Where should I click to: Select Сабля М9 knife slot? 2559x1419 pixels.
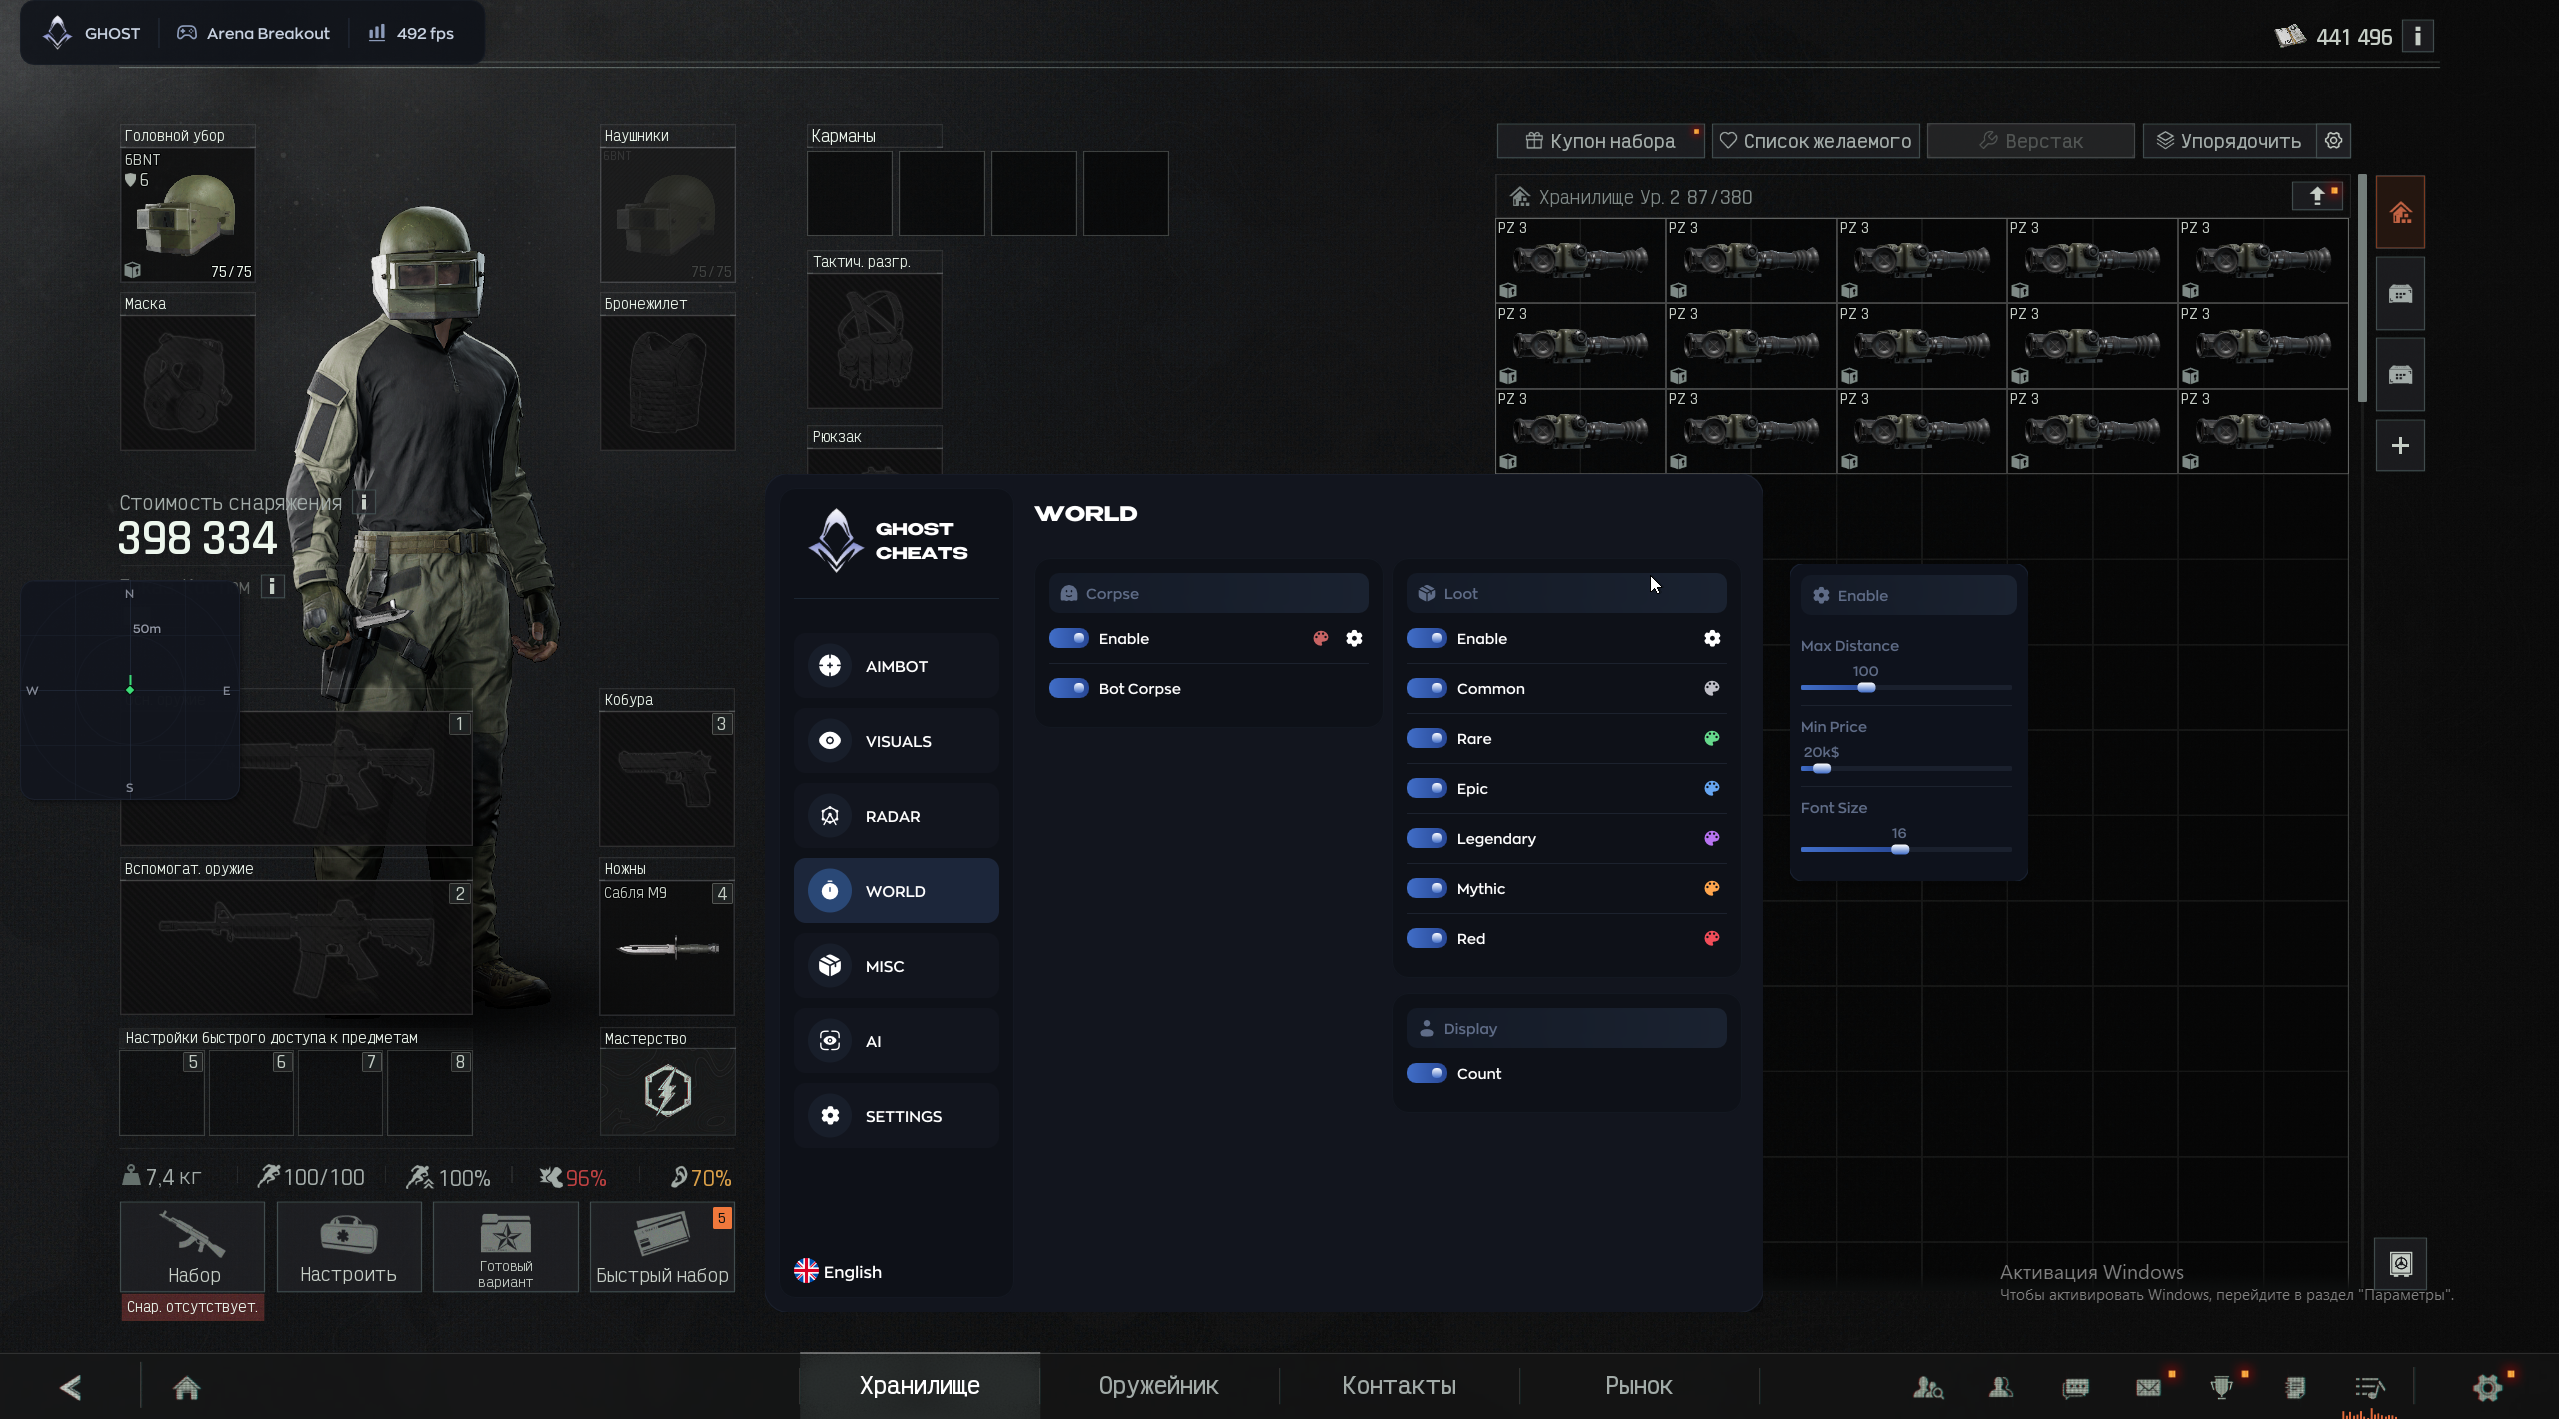click(667, 948)
